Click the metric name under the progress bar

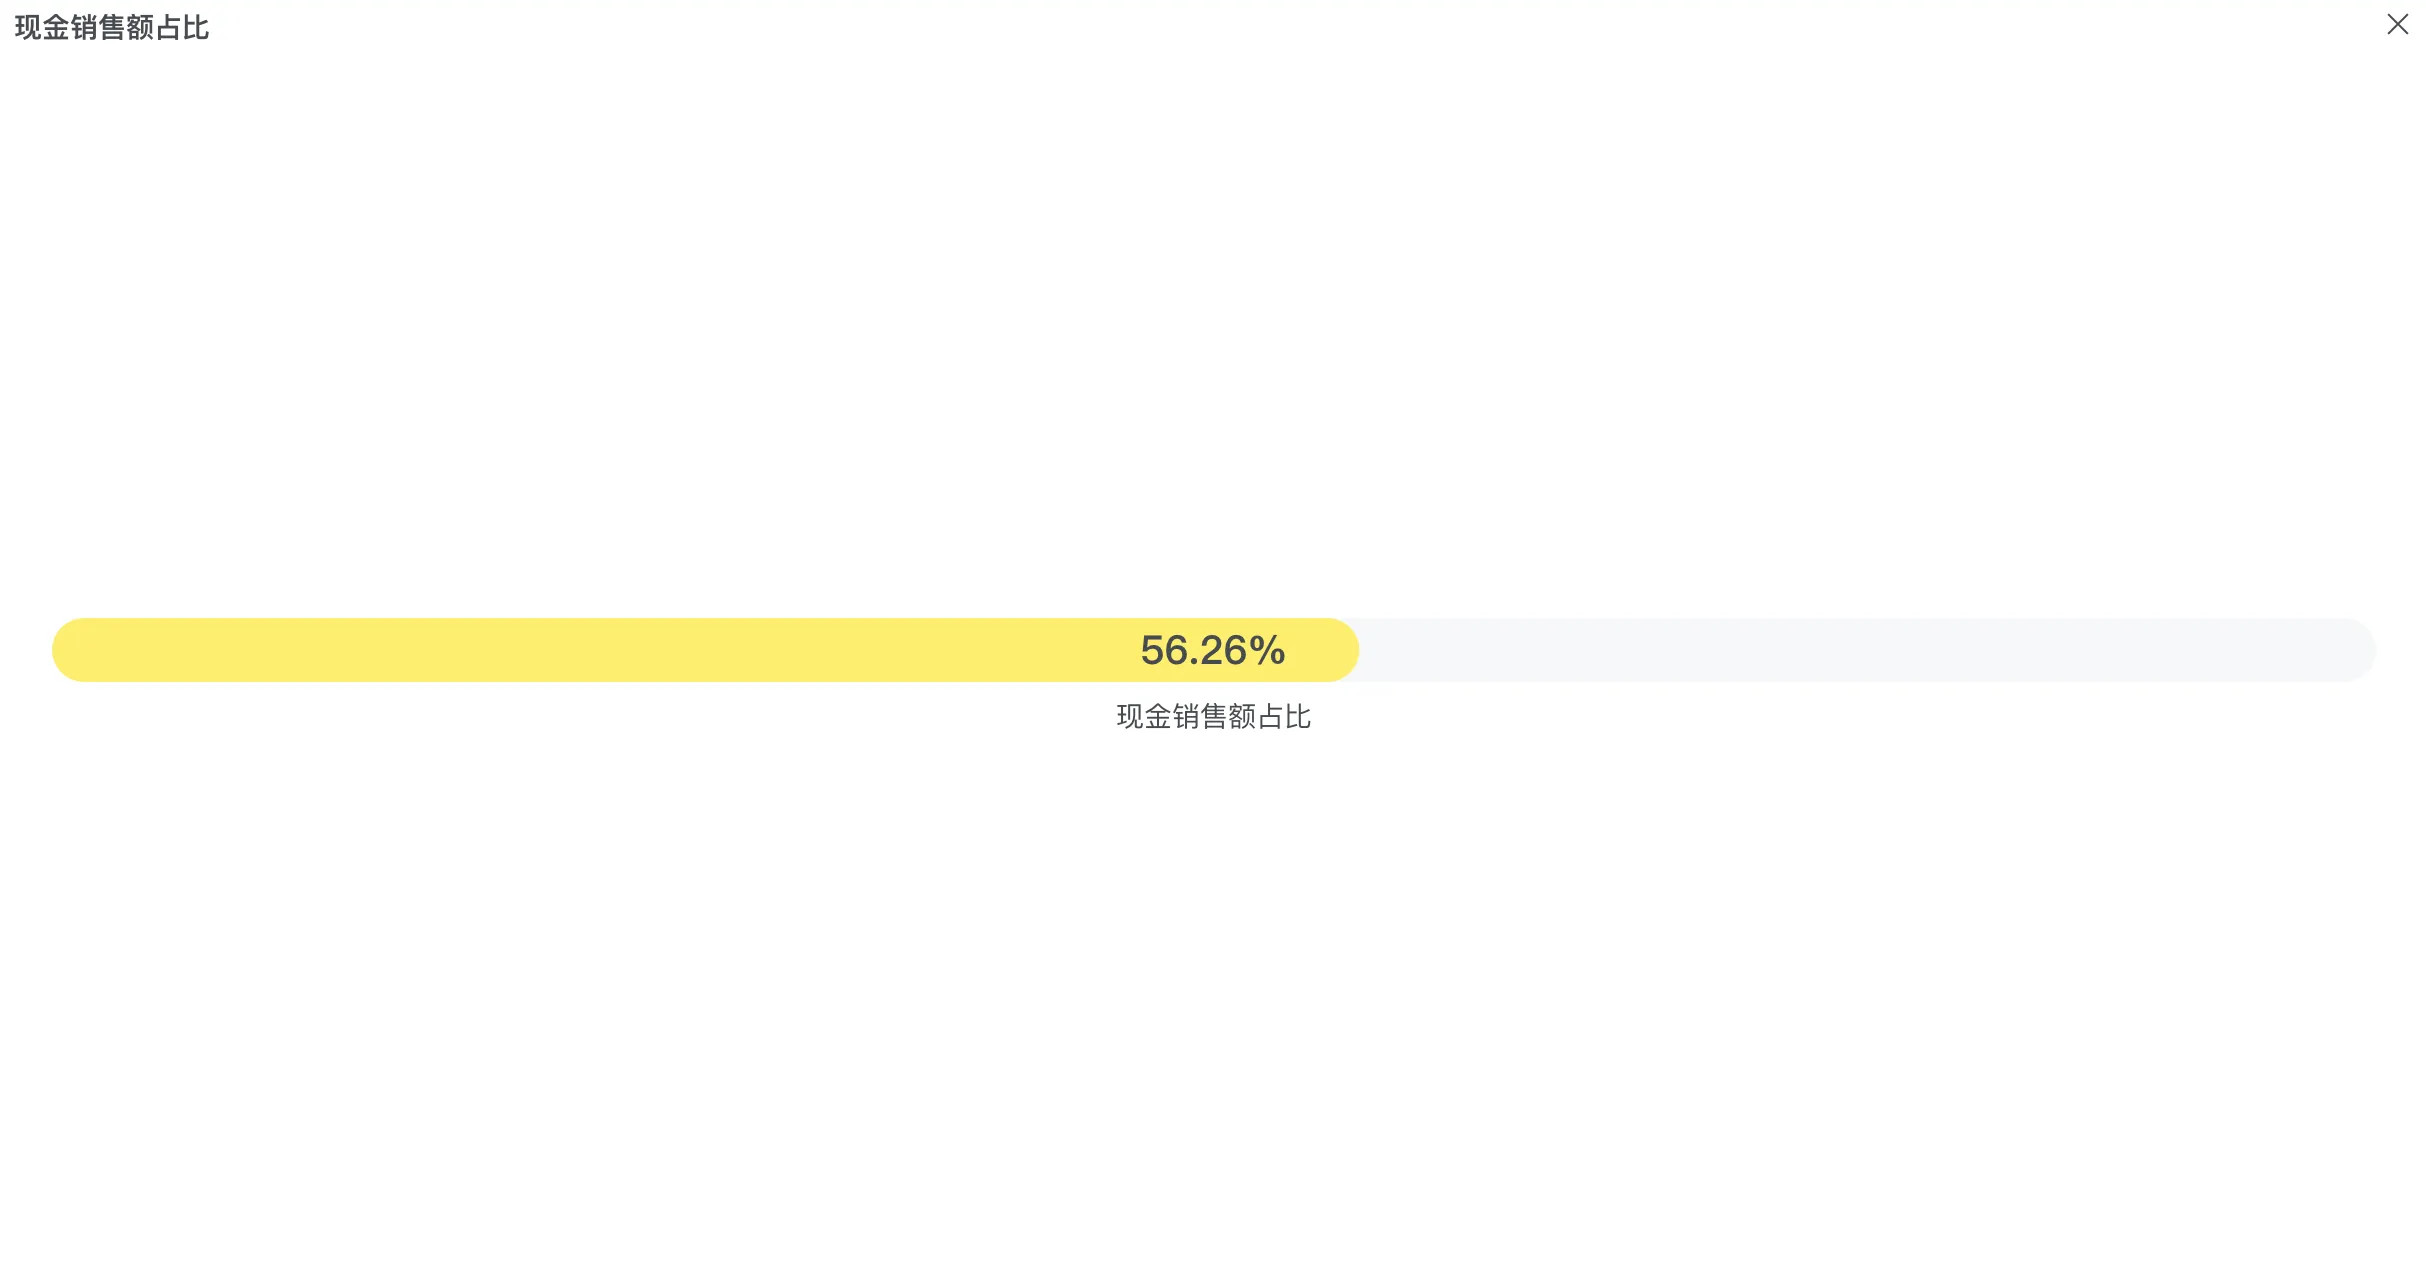(x=1213, y=717)
